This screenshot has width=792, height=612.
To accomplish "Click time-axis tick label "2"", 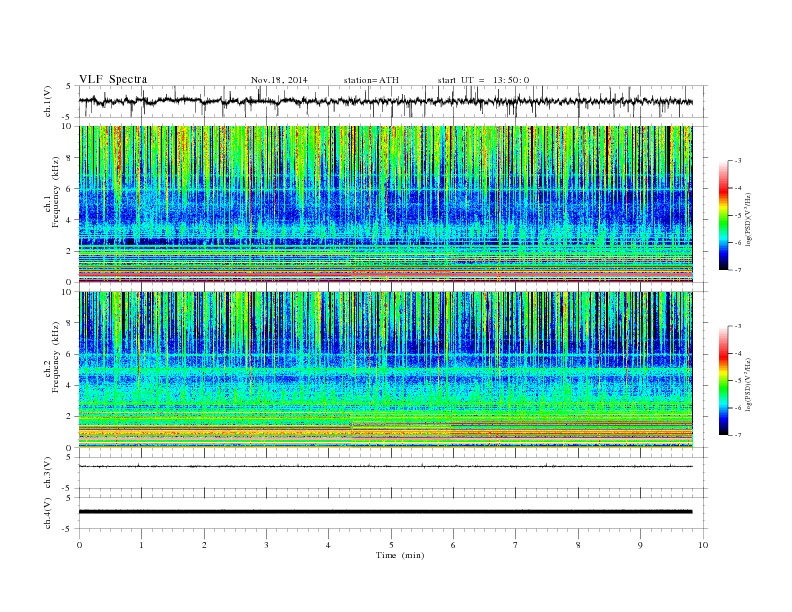I will point(204,545).
